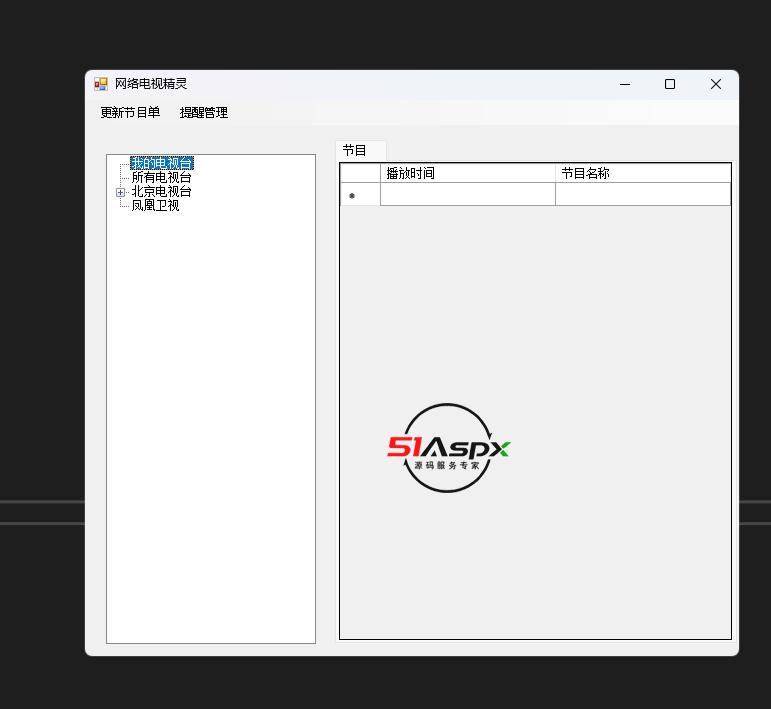
Task: Click the 网络电视精灵 app icon in title bar
Action: coord(101,84)
